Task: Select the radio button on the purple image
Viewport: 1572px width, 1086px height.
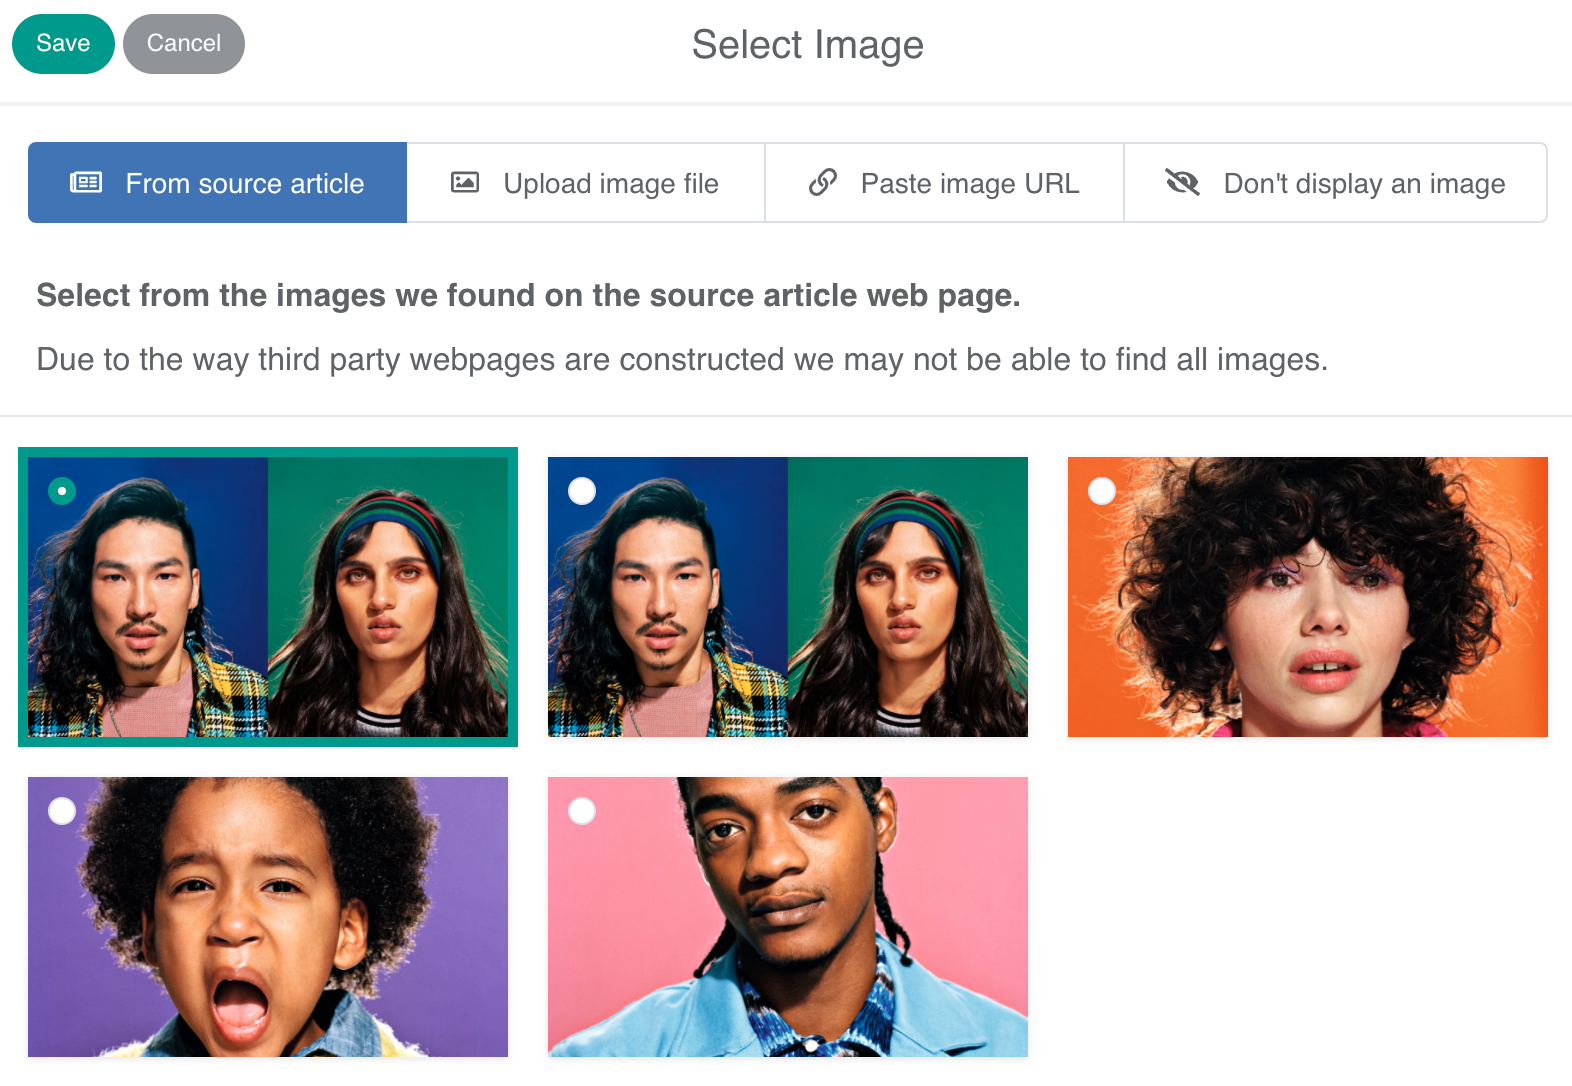Action: coord(62,811)
